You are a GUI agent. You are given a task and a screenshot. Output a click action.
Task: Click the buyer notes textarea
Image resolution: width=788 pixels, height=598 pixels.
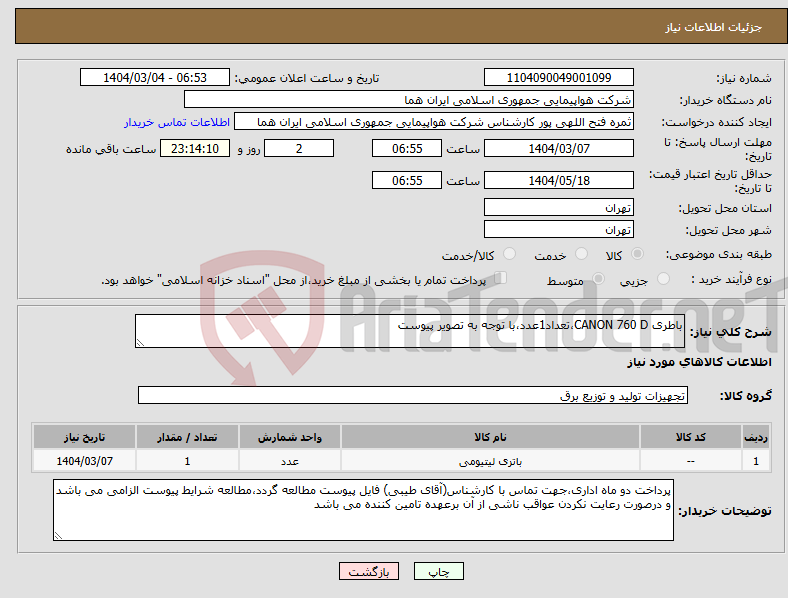pyautogui.click(x=363, y=510)
